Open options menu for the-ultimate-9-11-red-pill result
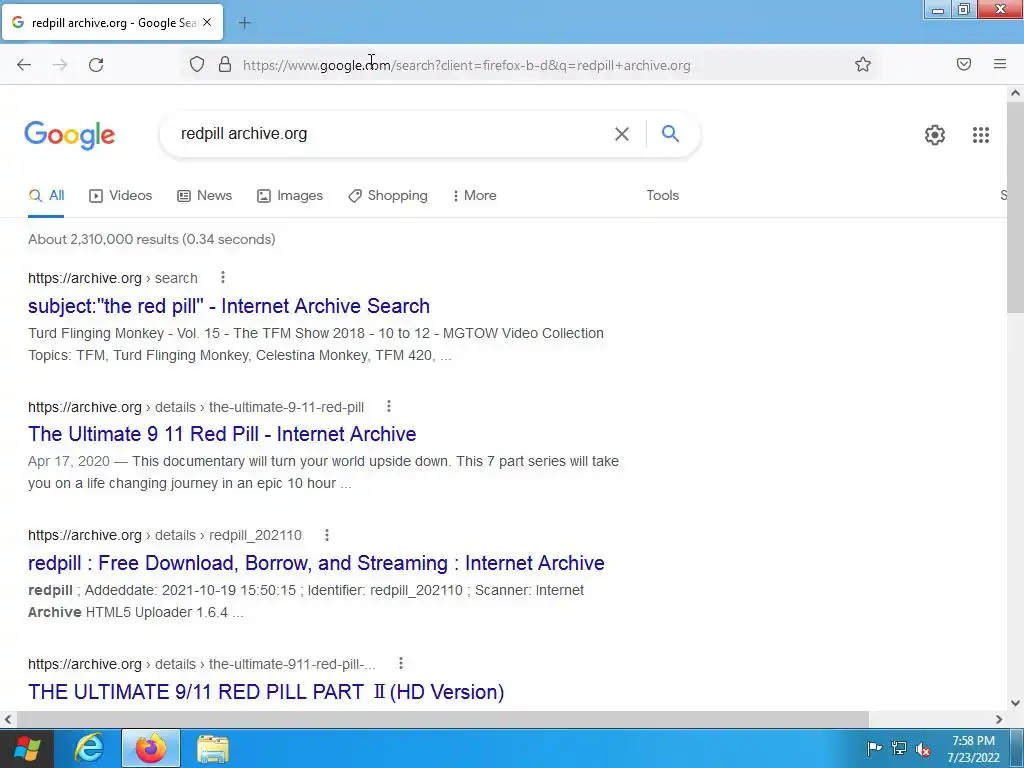1024x768 pixels. pyautogui.click(x=389, y=406)
